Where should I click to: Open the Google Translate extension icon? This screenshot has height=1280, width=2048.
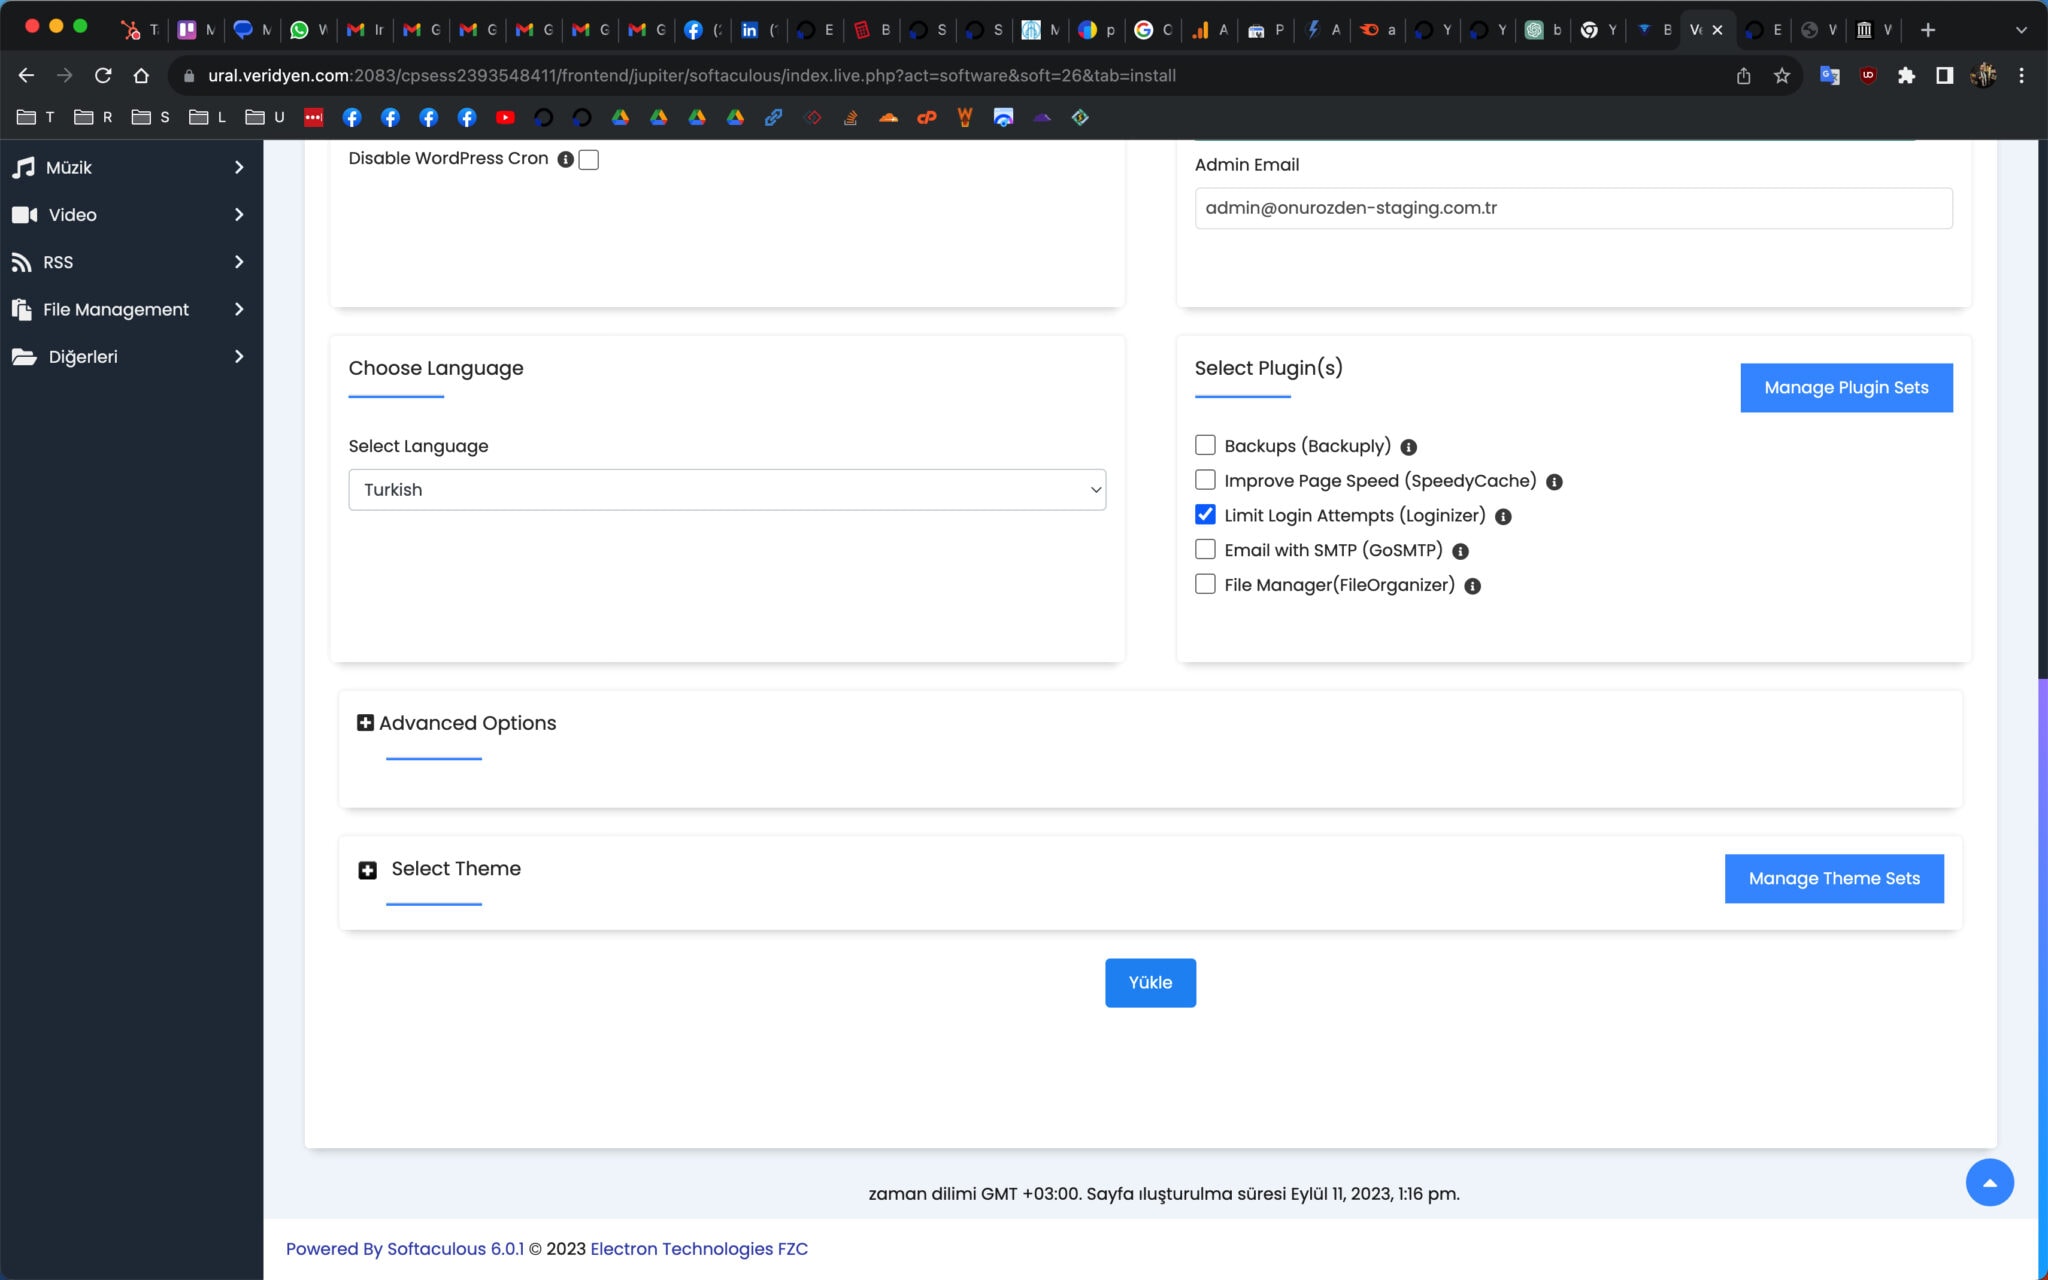pyautogui.click(x=1830, y=76)
